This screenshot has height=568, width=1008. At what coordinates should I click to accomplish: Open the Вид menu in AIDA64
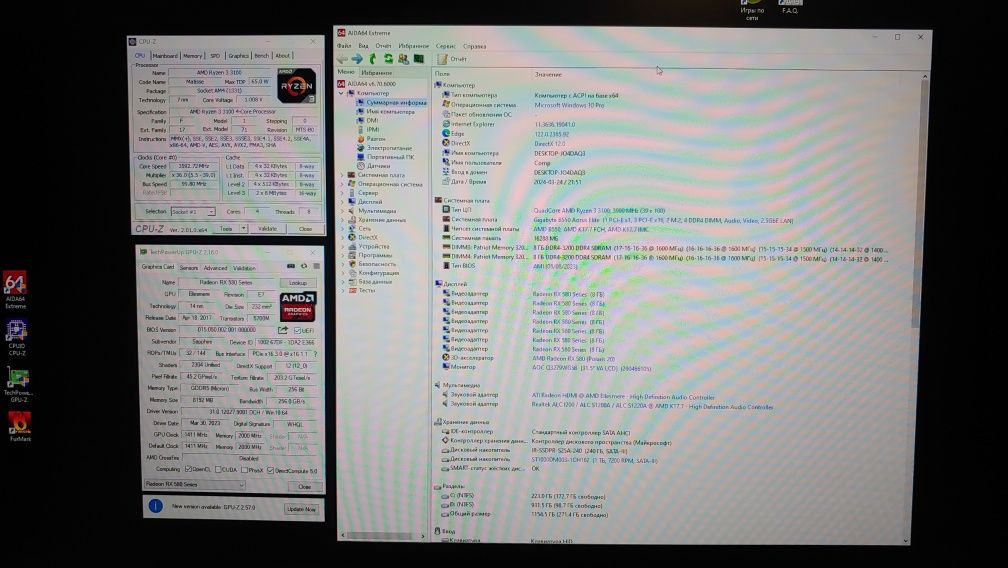363,46
